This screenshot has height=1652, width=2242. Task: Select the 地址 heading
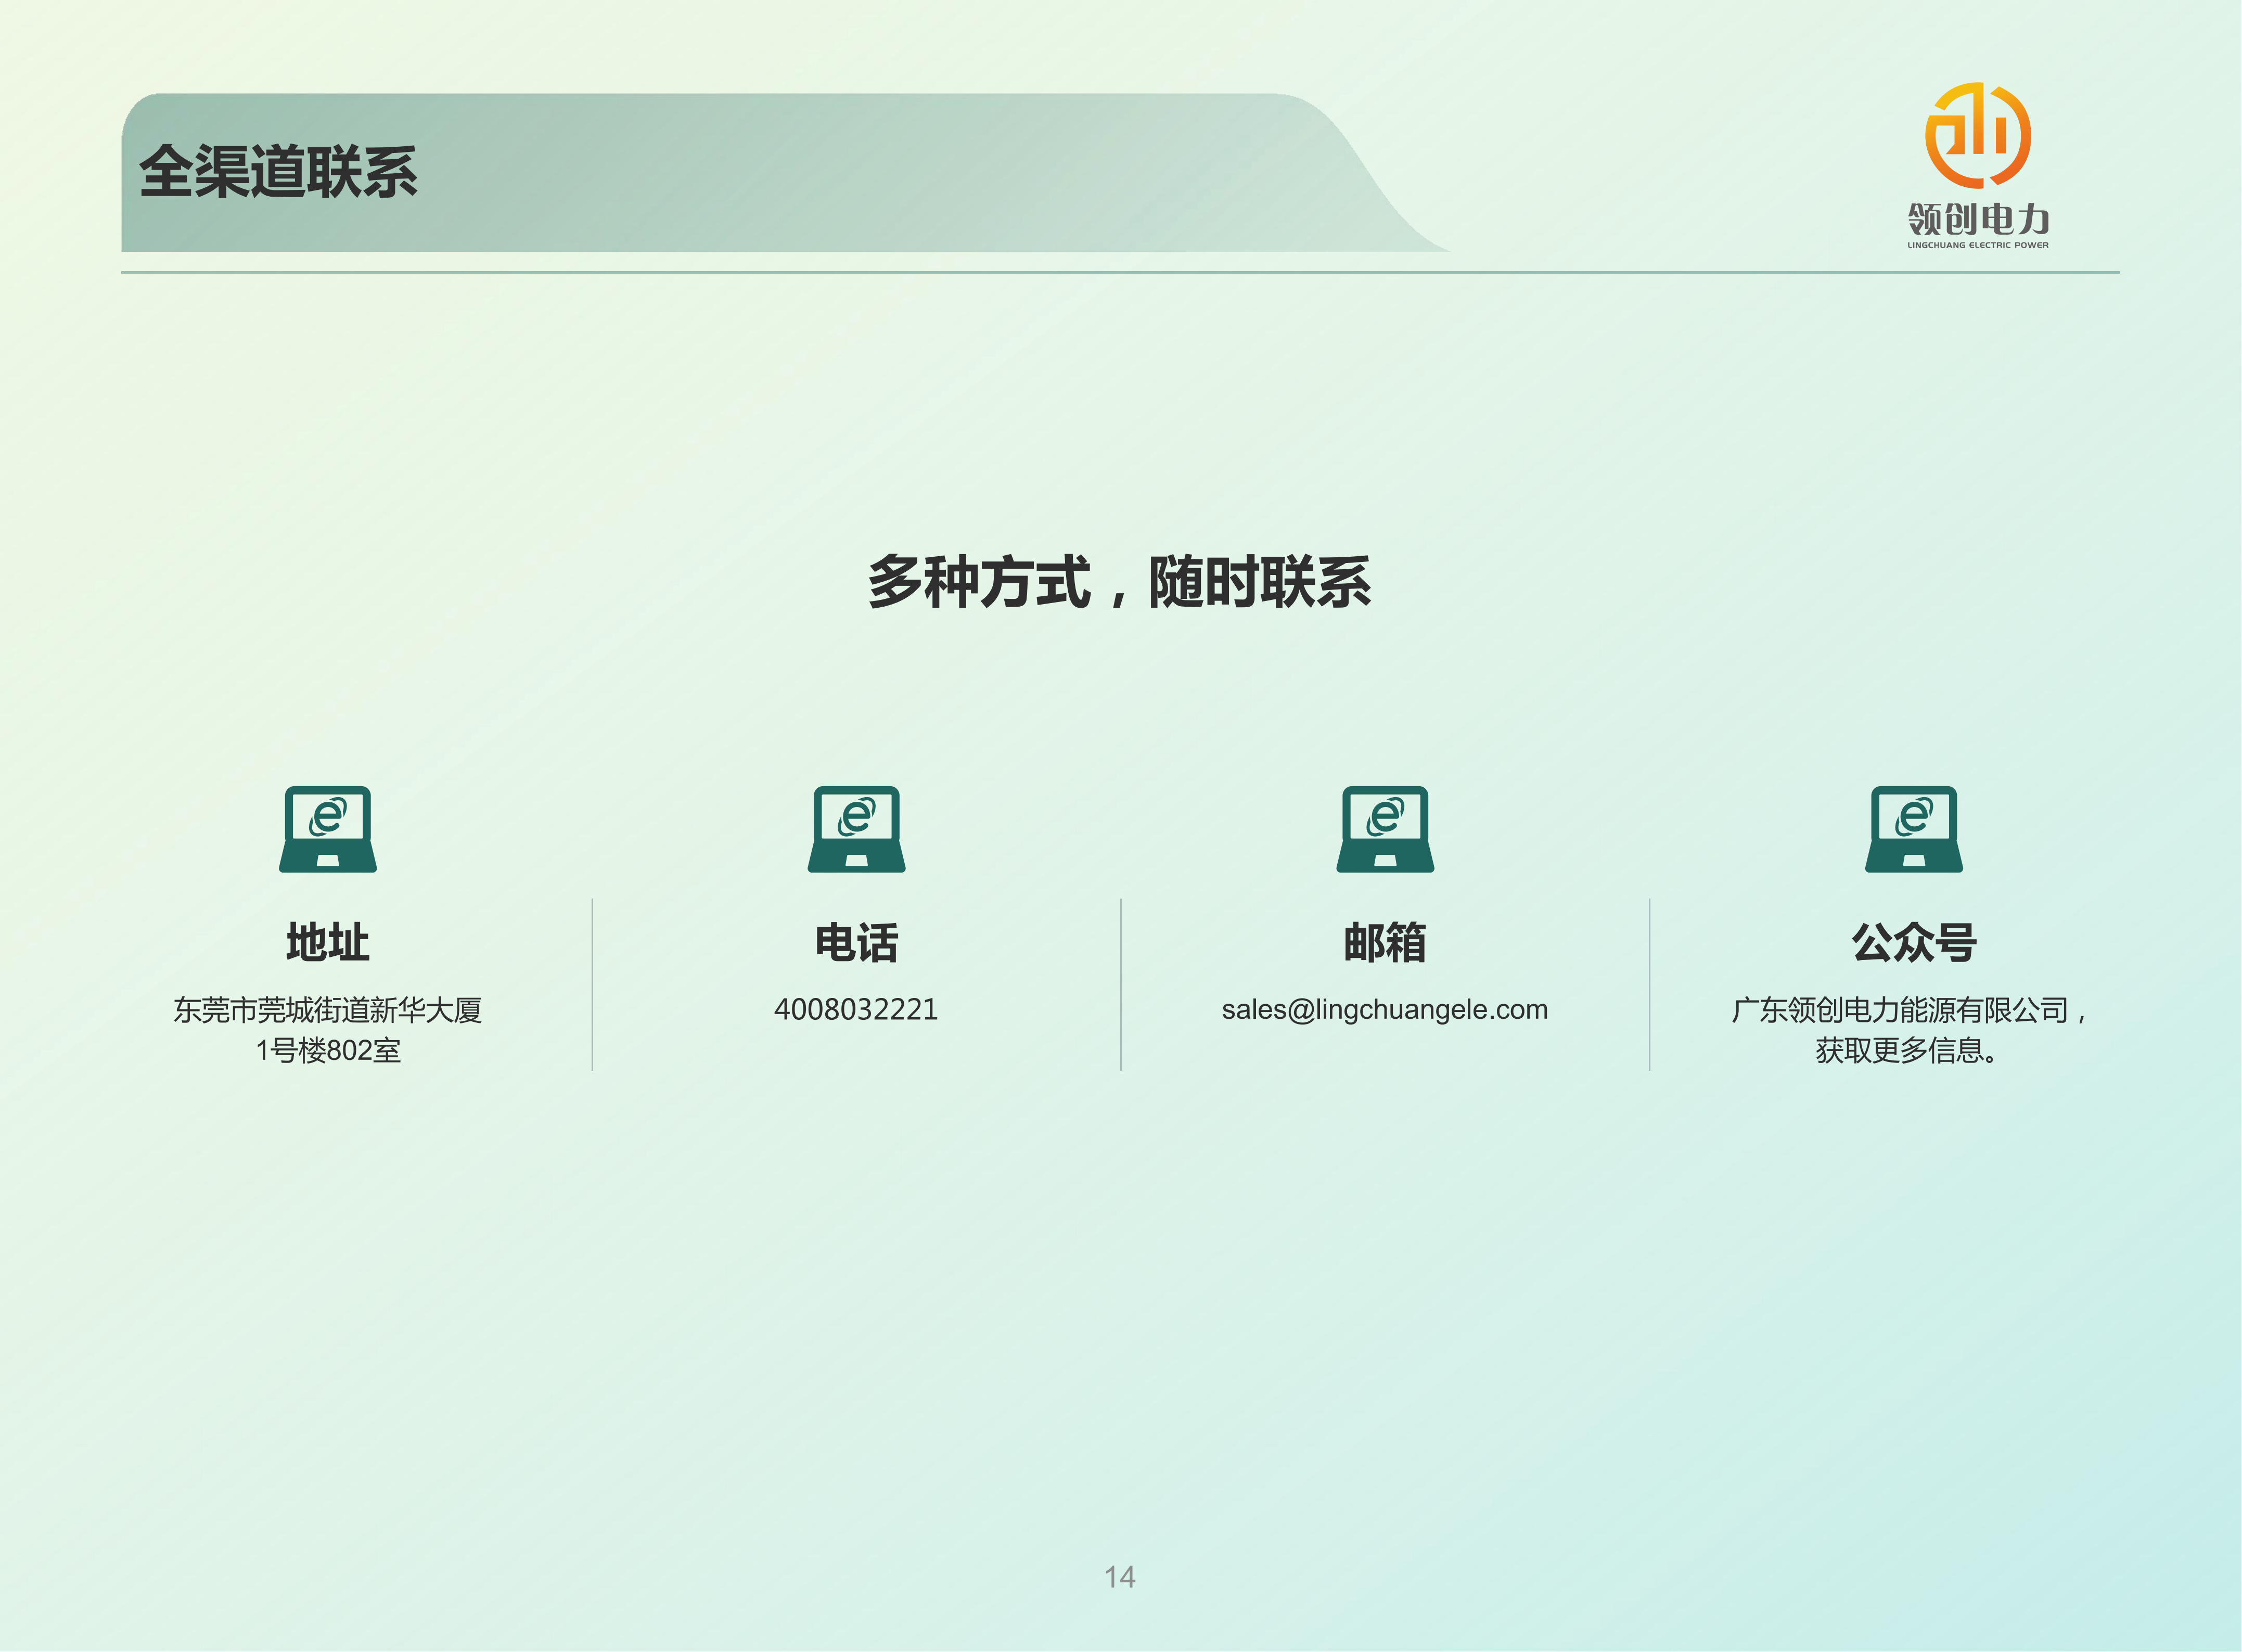[328, 943]
